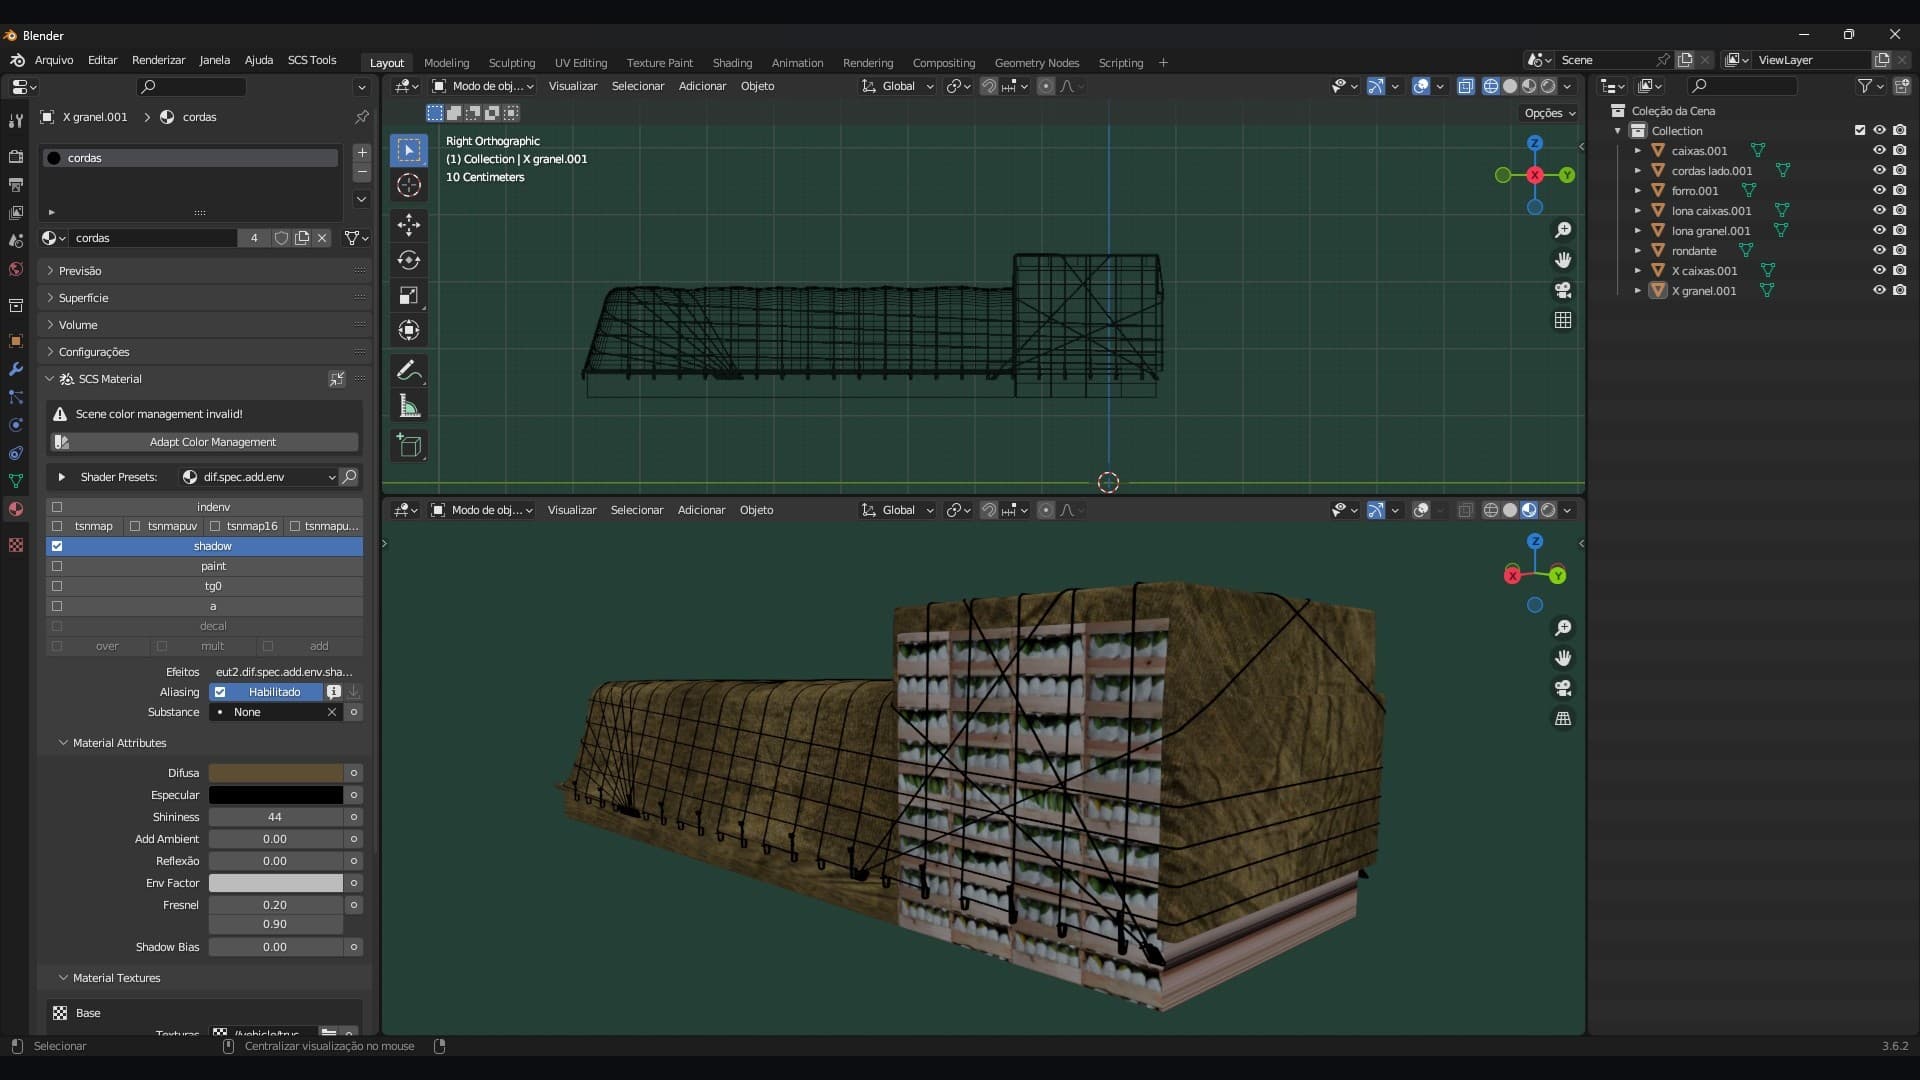The width and height of the screenshot is (1920, 1080).
Task: Switch to the Shading workspace tab
Action: click(732, 63)
